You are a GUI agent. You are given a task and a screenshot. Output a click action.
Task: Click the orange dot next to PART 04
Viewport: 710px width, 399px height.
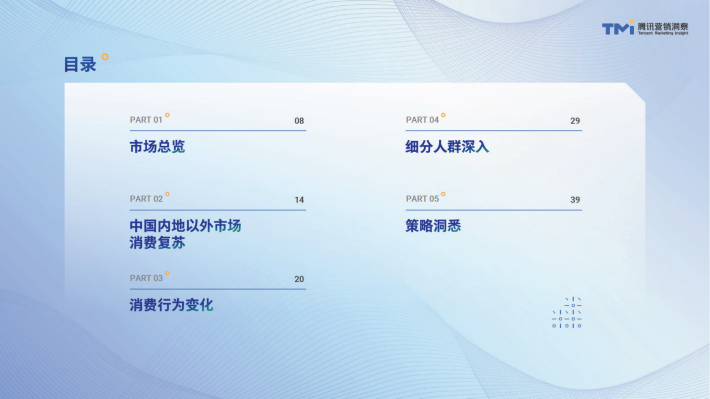pos(443,115)
